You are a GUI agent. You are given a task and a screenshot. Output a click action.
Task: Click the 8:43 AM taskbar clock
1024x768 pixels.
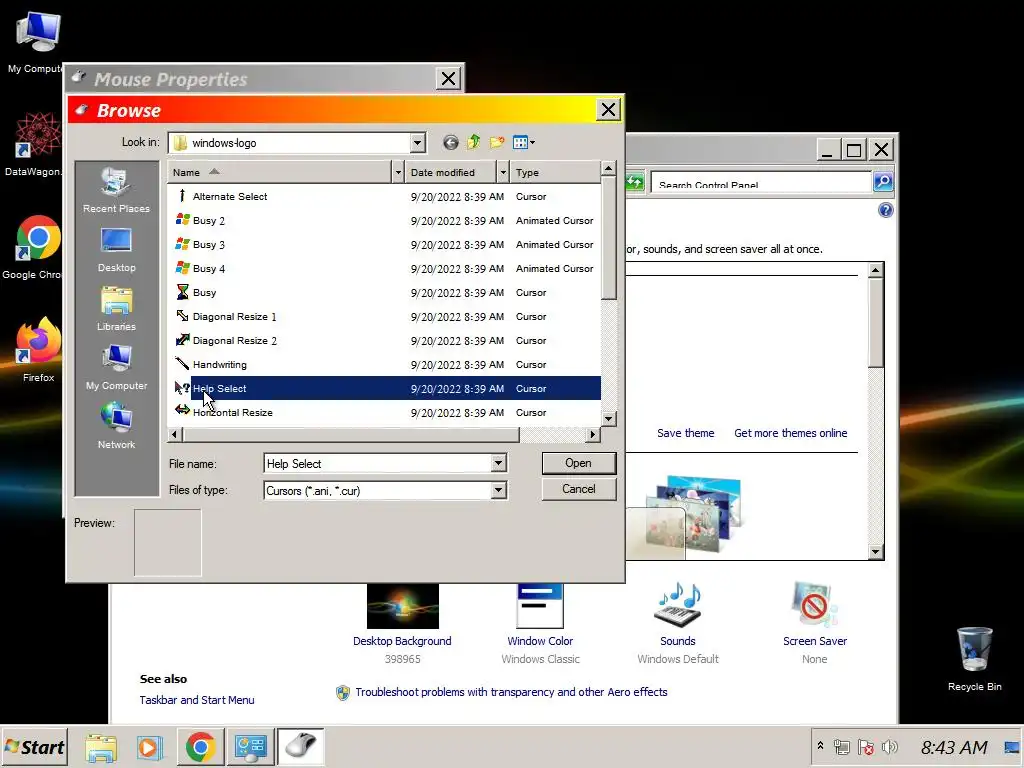click(x=954, y=747)
